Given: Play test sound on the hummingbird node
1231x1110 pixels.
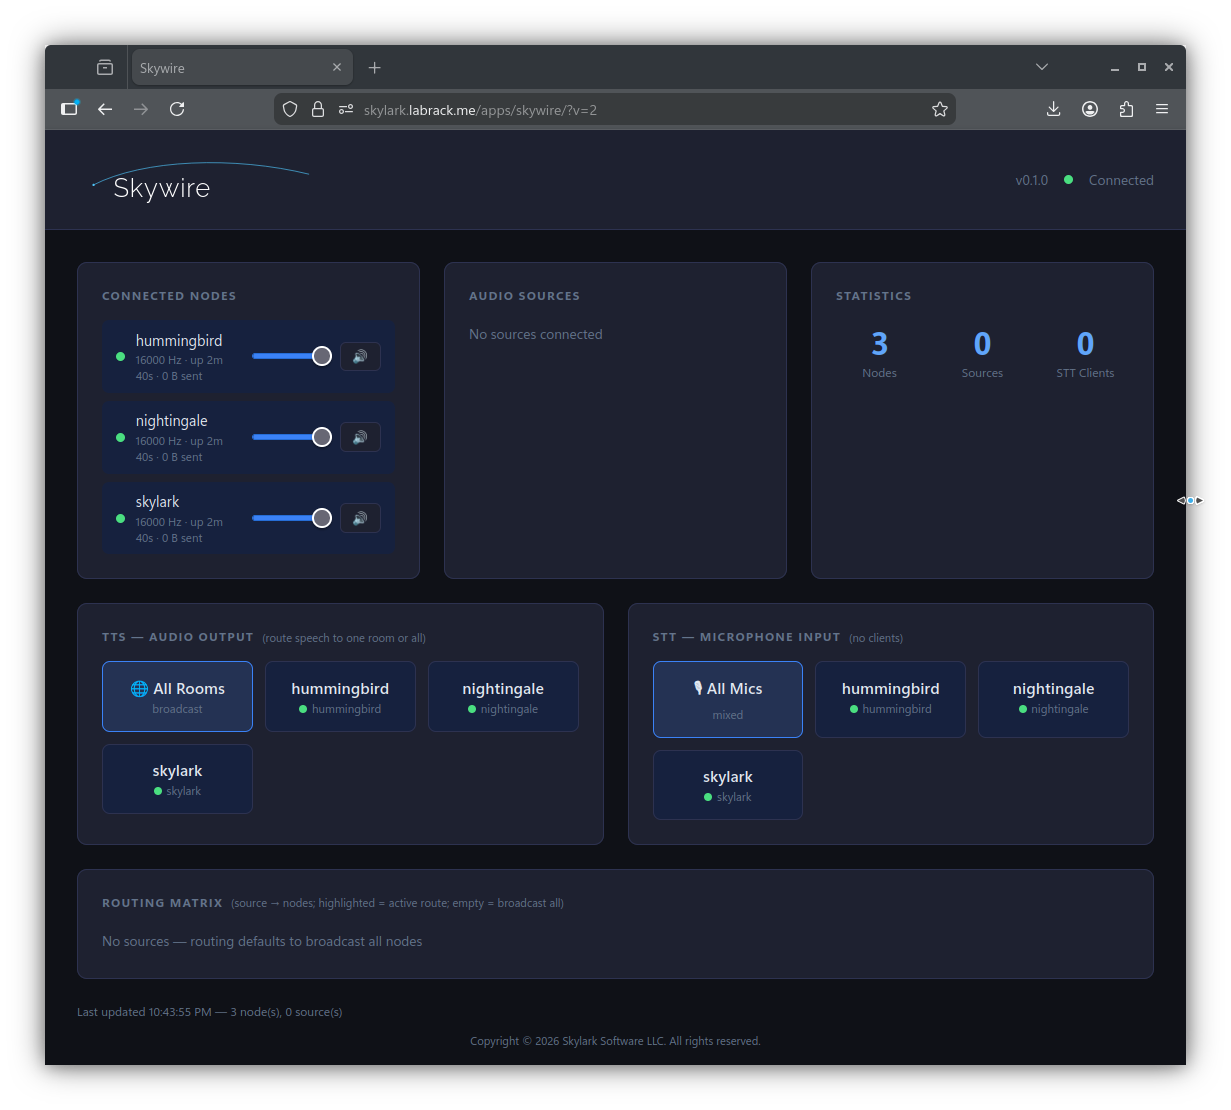Looking at the screenshot, I should click(360, 356).
